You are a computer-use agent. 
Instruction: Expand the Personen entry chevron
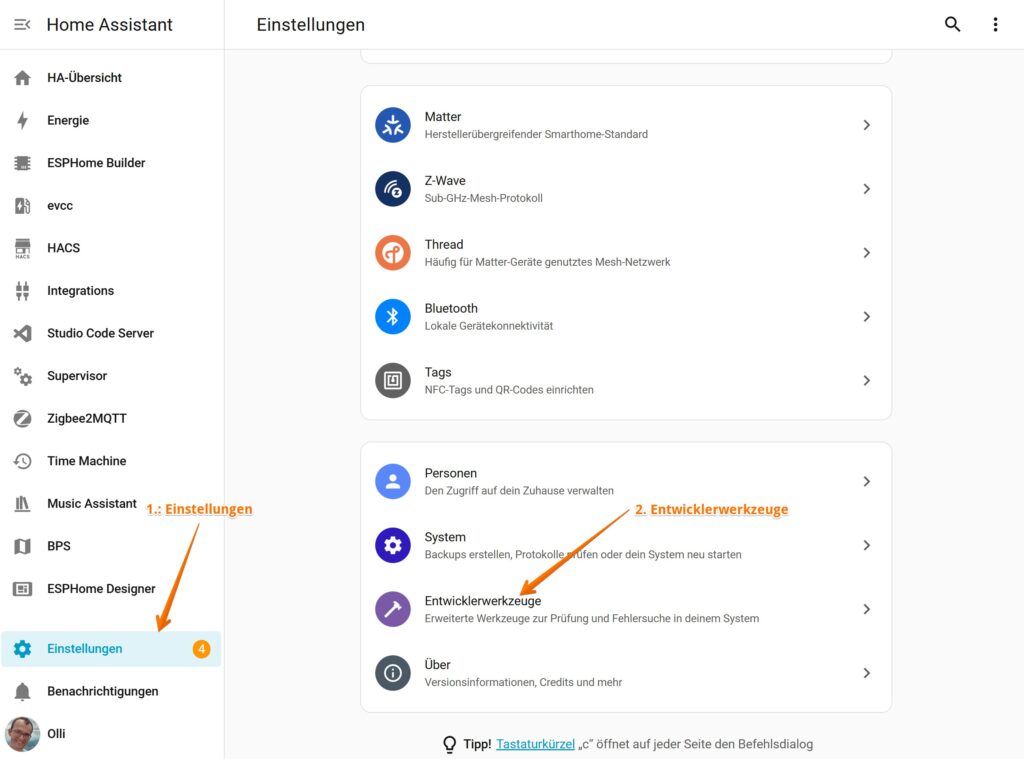pos(866,481)
